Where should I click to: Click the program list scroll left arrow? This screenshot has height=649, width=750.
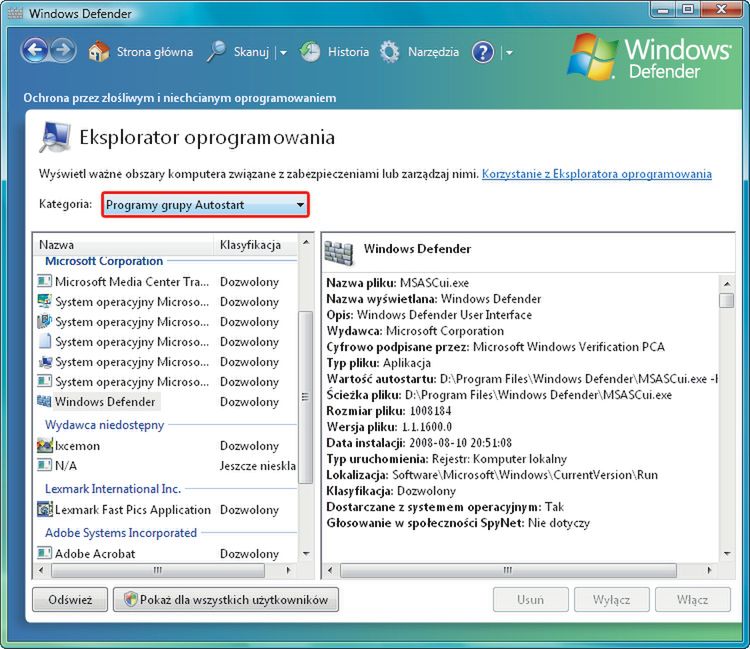pyautogui.click(x=41, y=570)
